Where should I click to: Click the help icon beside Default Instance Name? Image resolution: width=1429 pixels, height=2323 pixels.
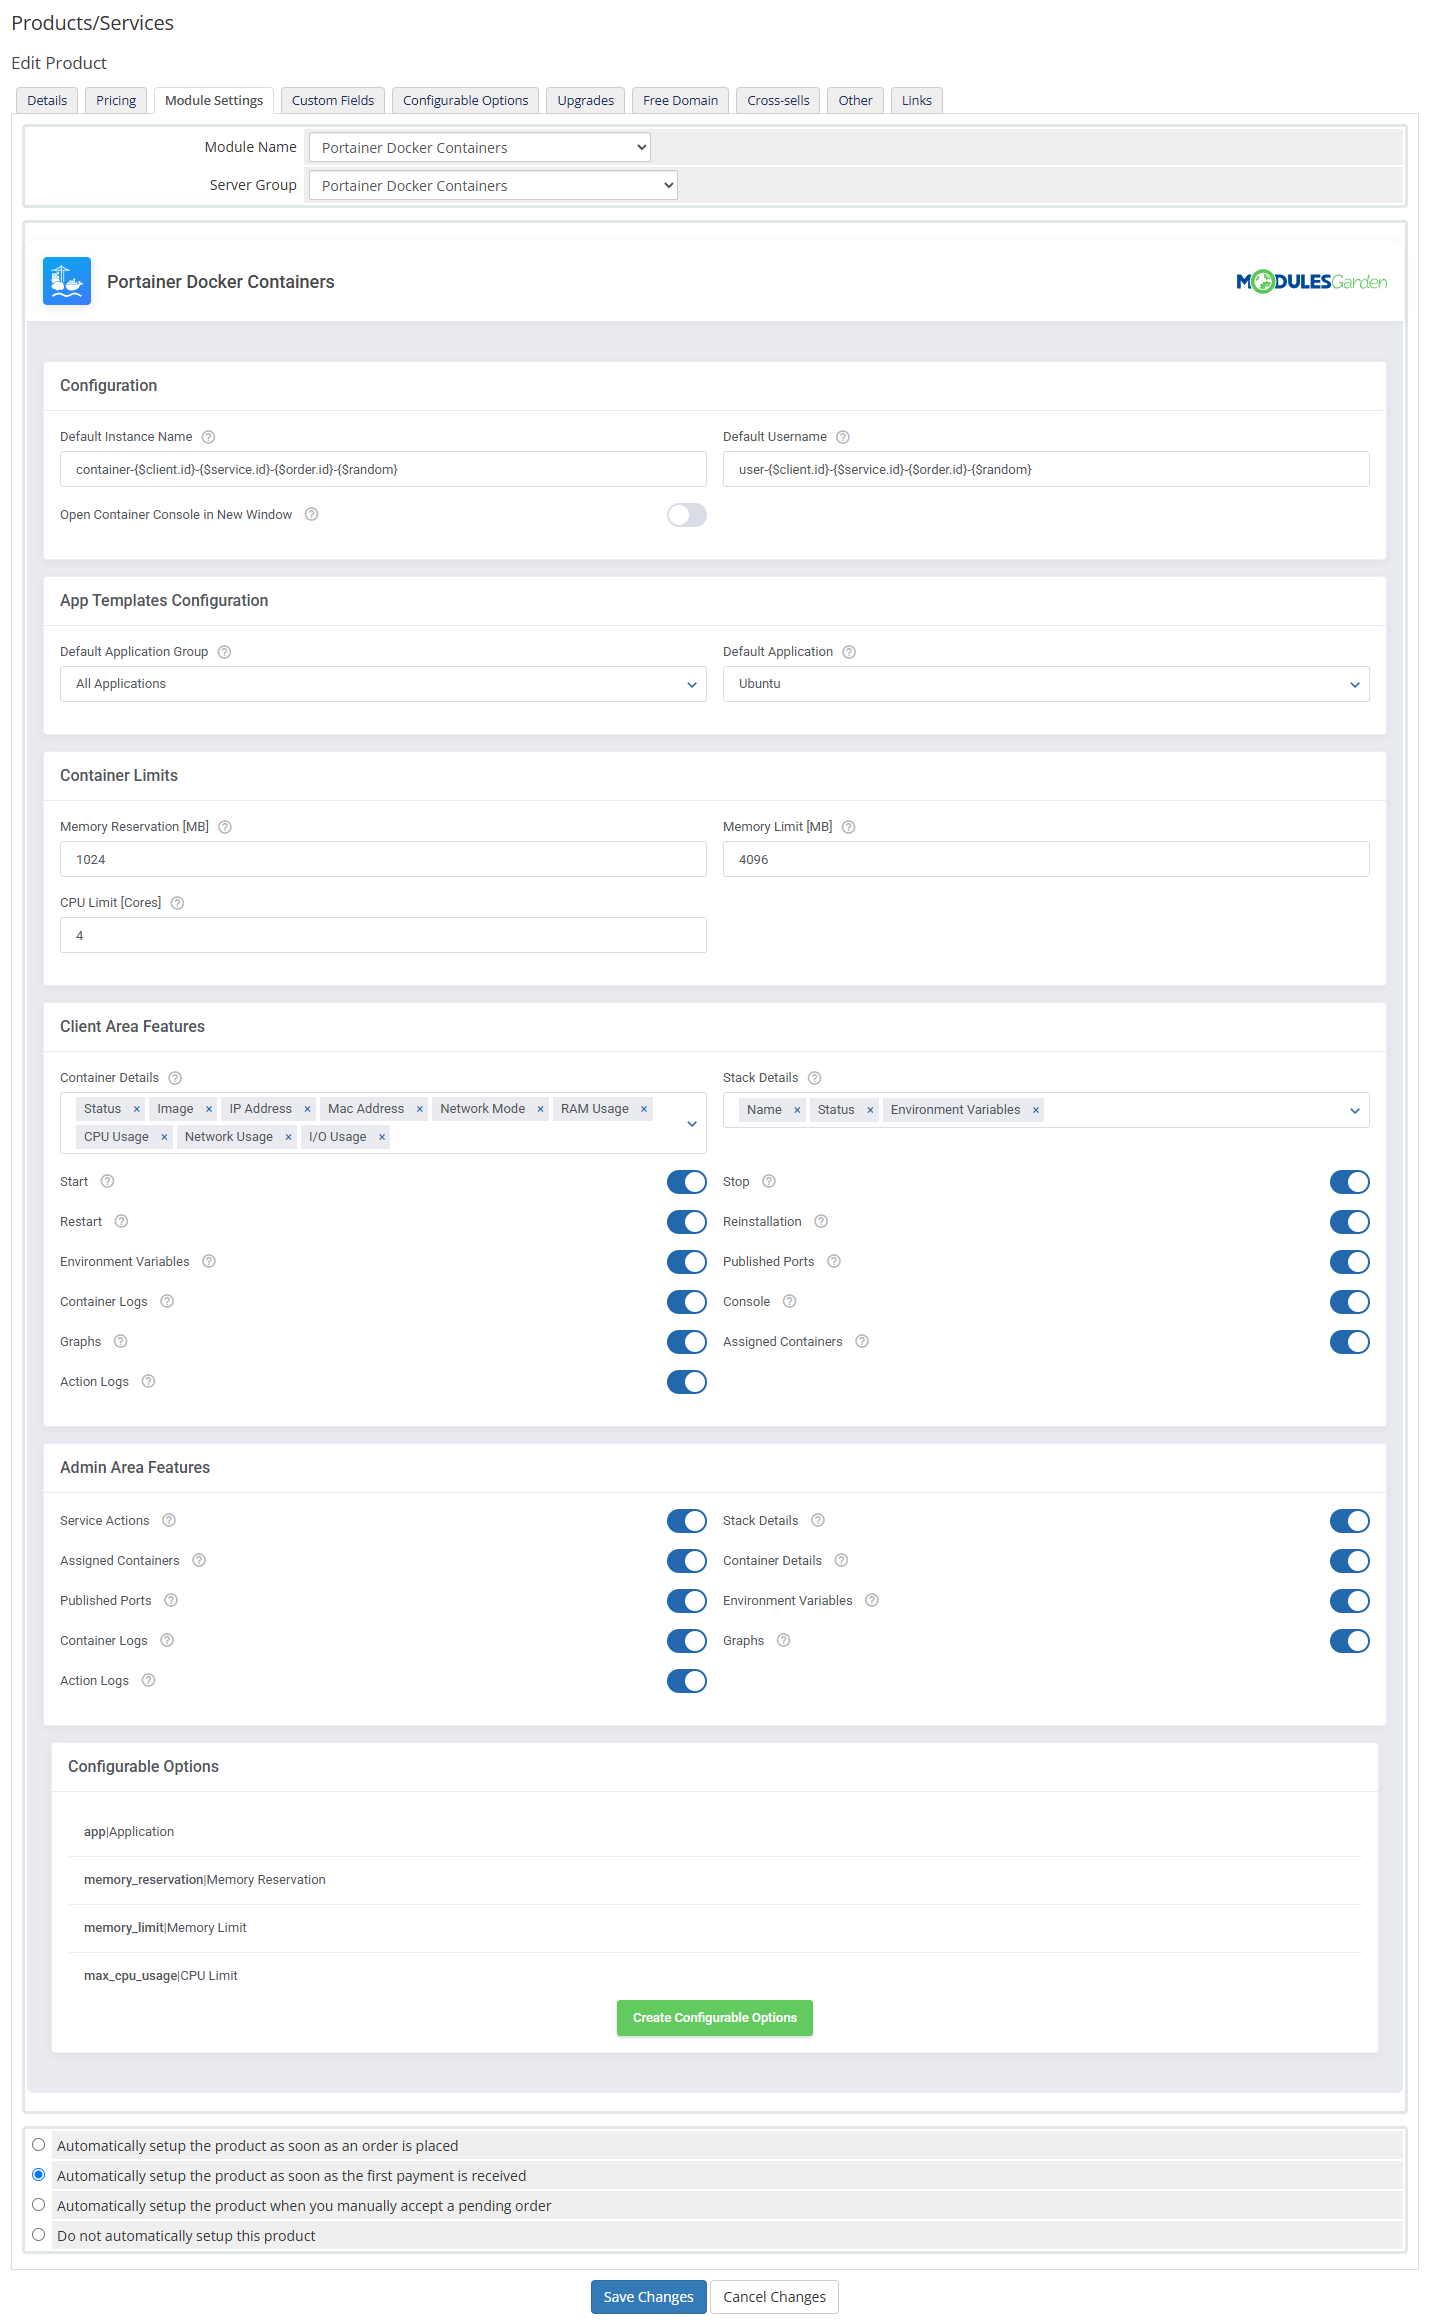click(208, 437)
